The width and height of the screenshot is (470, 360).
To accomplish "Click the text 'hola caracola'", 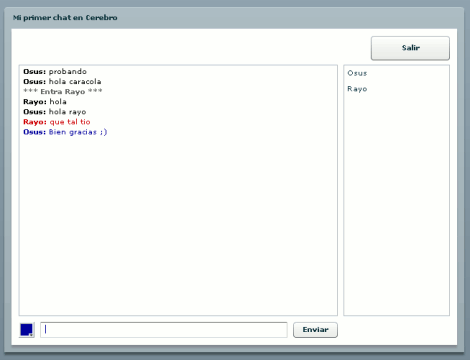I will tap(75, 82).
